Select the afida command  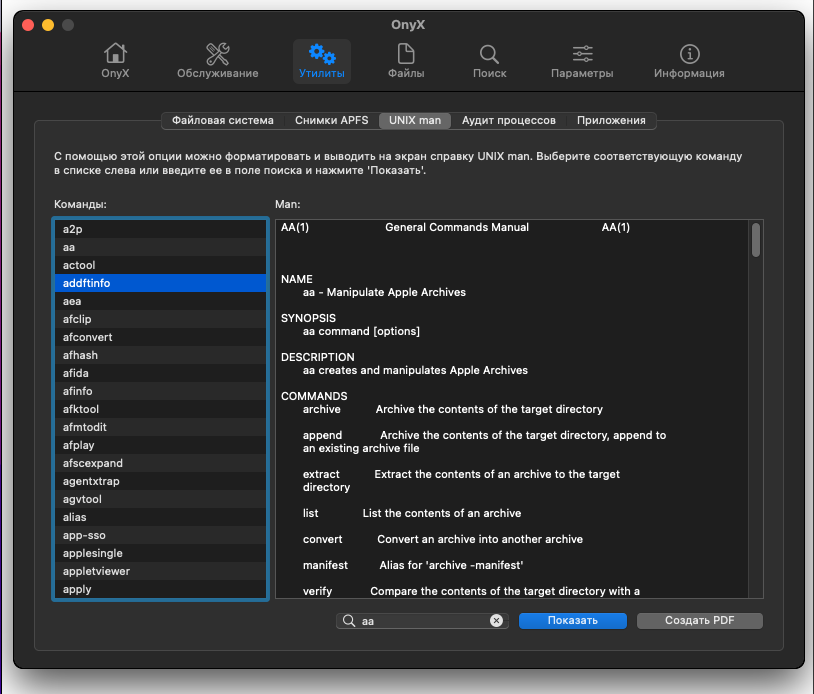[160, 373]
